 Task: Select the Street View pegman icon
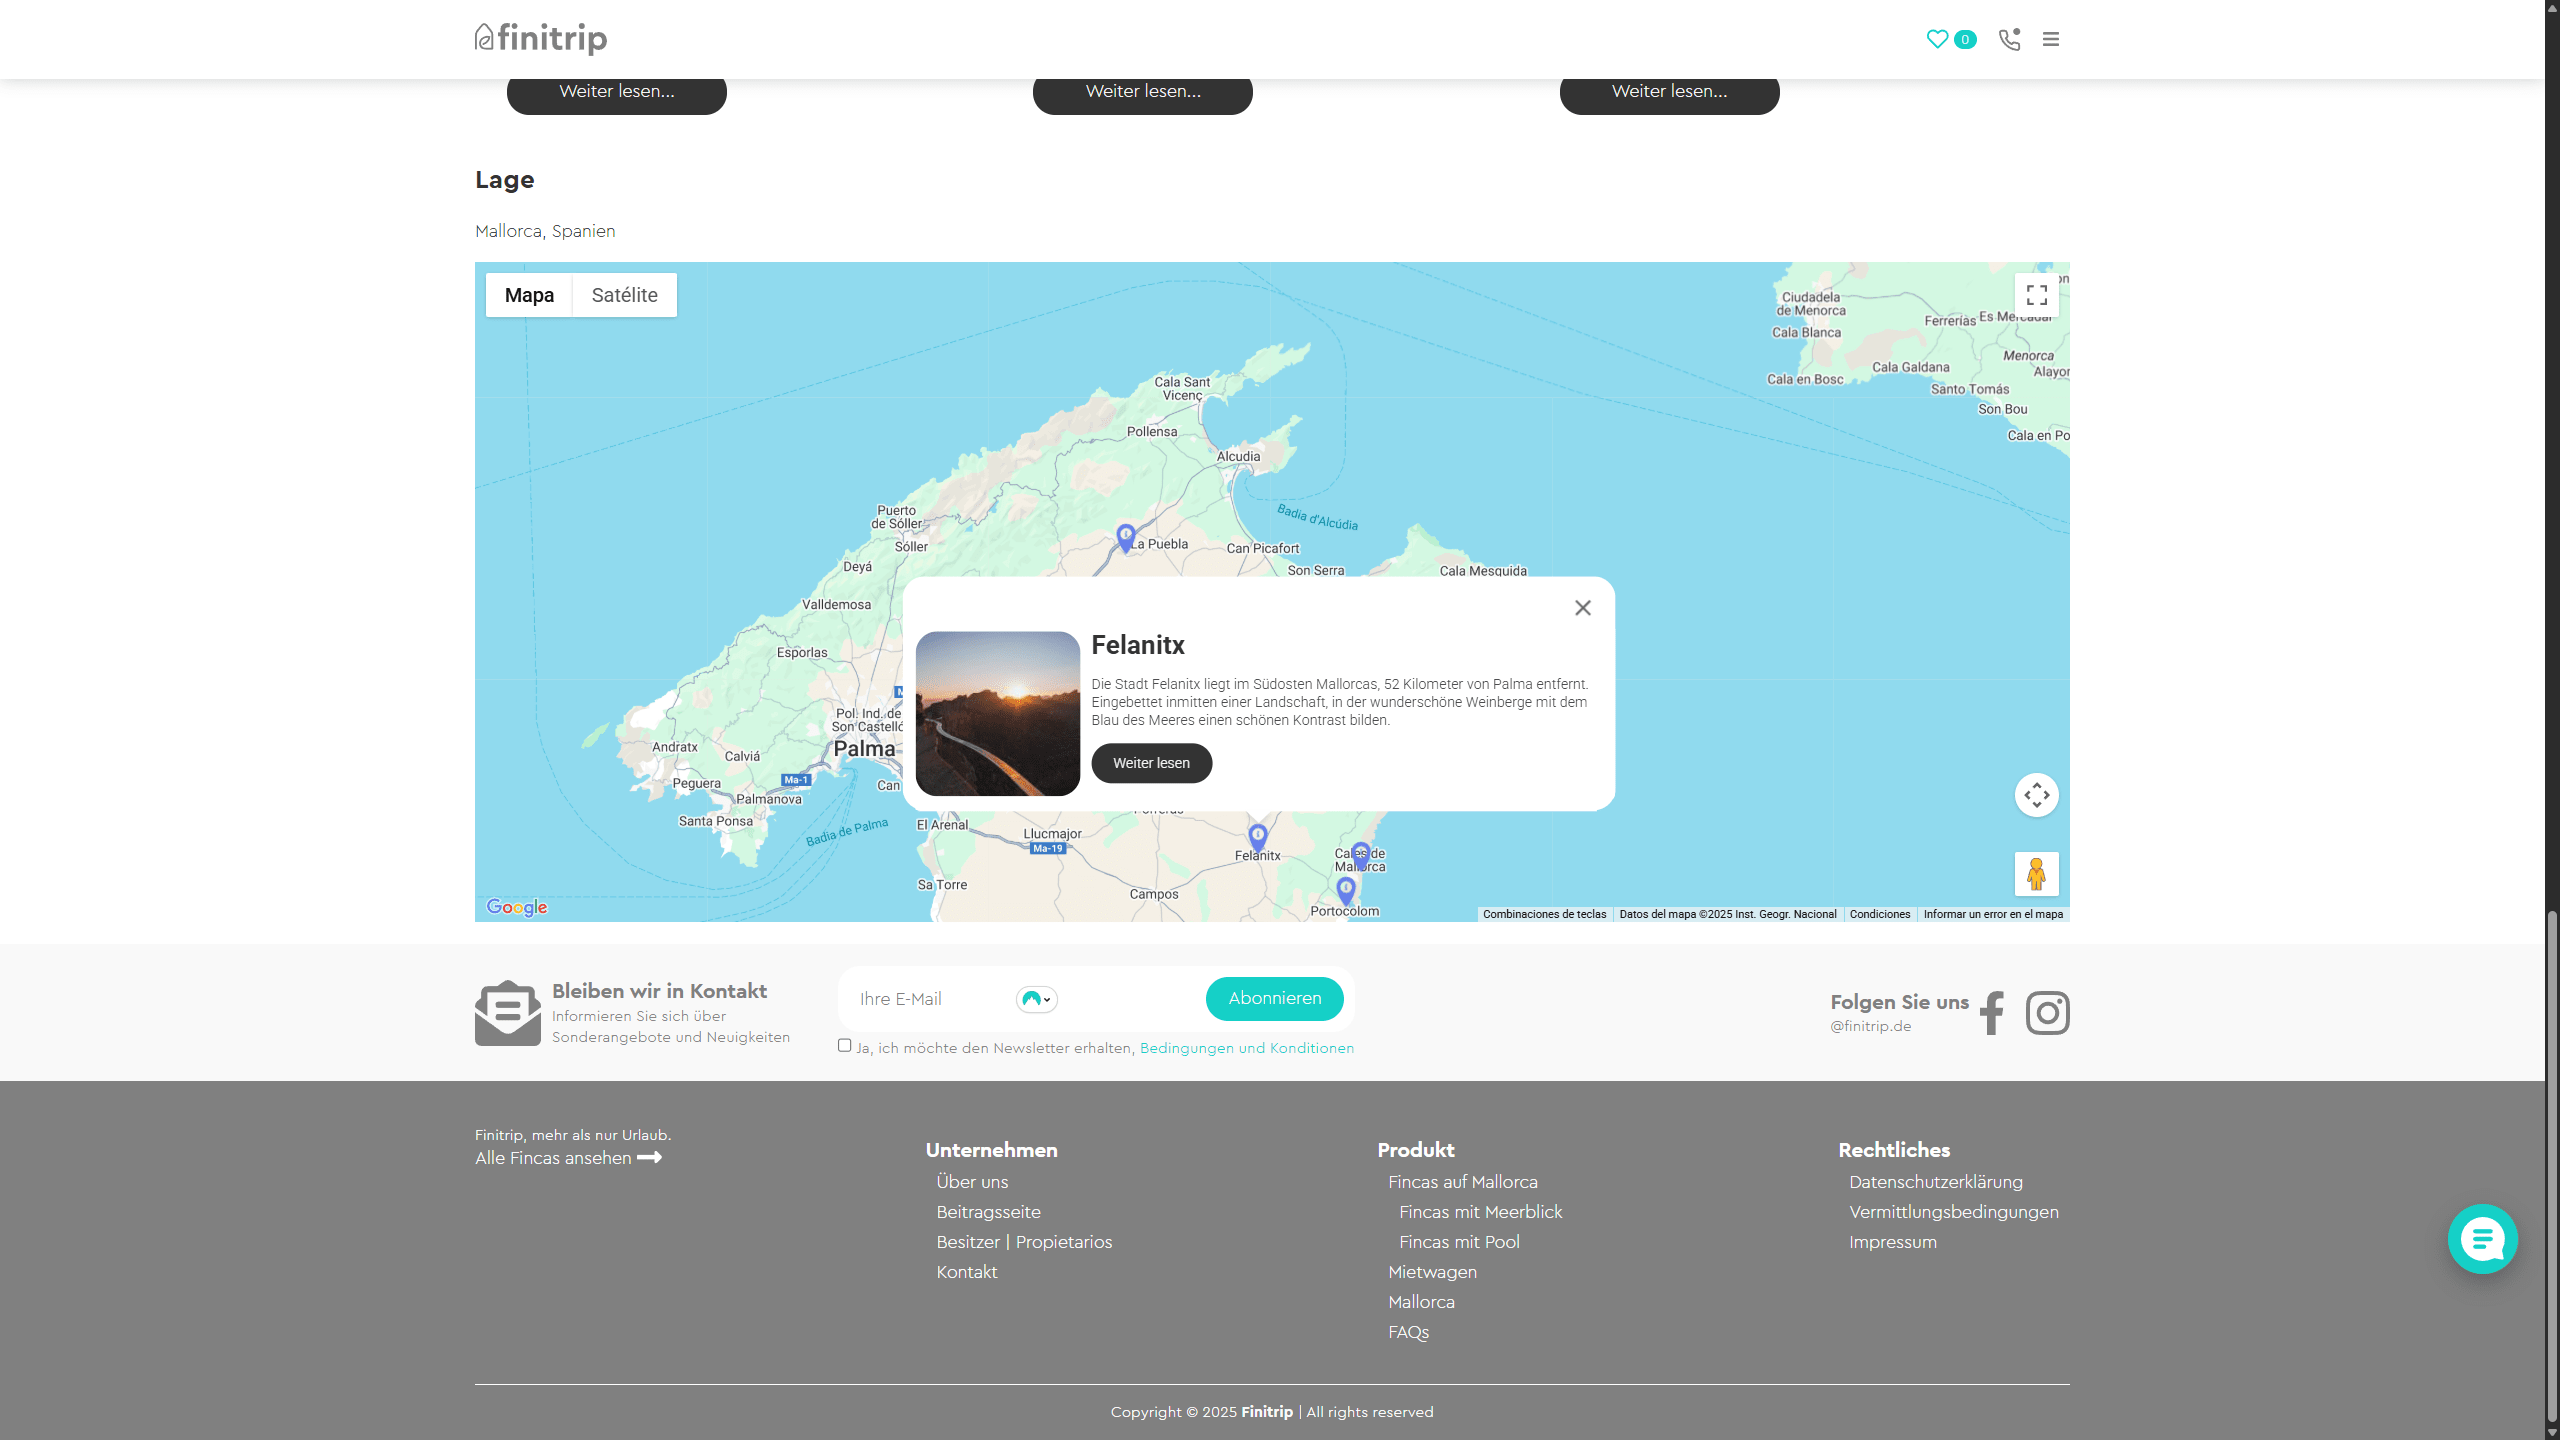coord(2036,874)
